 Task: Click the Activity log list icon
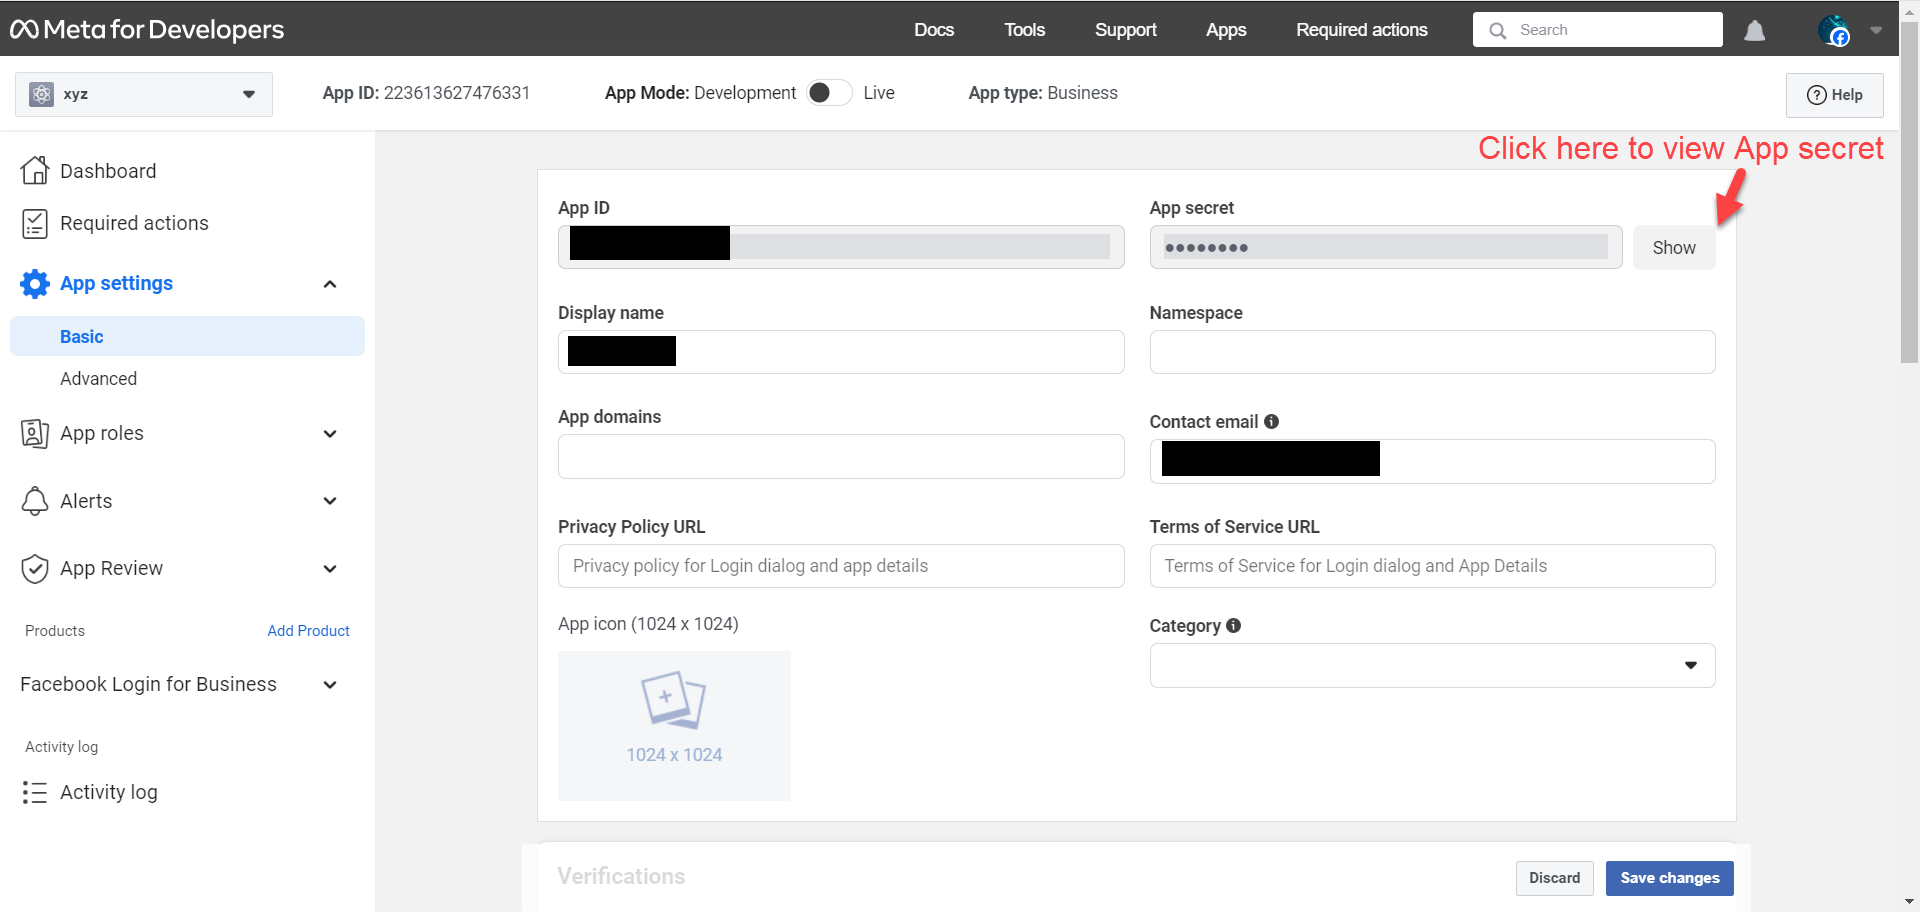pyautogui.click(x=35, y=793)
